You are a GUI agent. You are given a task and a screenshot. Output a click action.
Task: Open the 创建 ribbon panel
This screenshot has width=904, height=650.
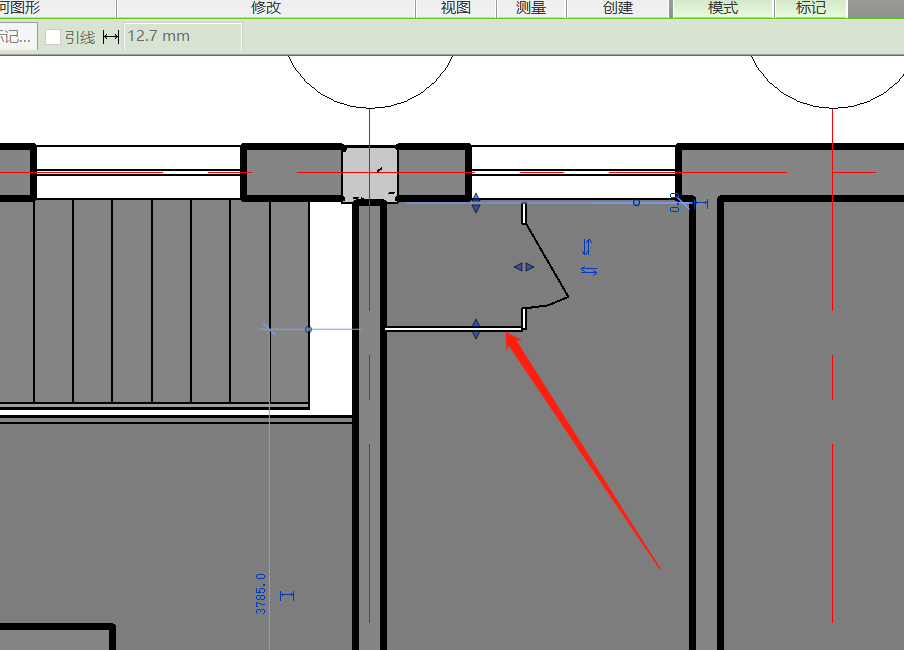tap(618, 8)
